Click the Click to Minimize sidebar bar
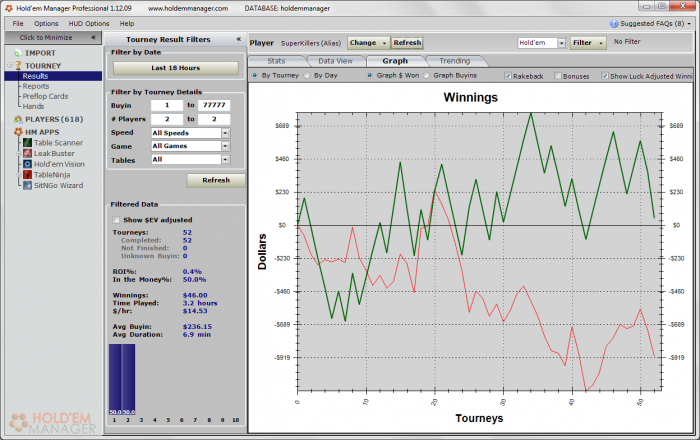The image size is (700, 440). pyautogui.click(x=53, y=37)
